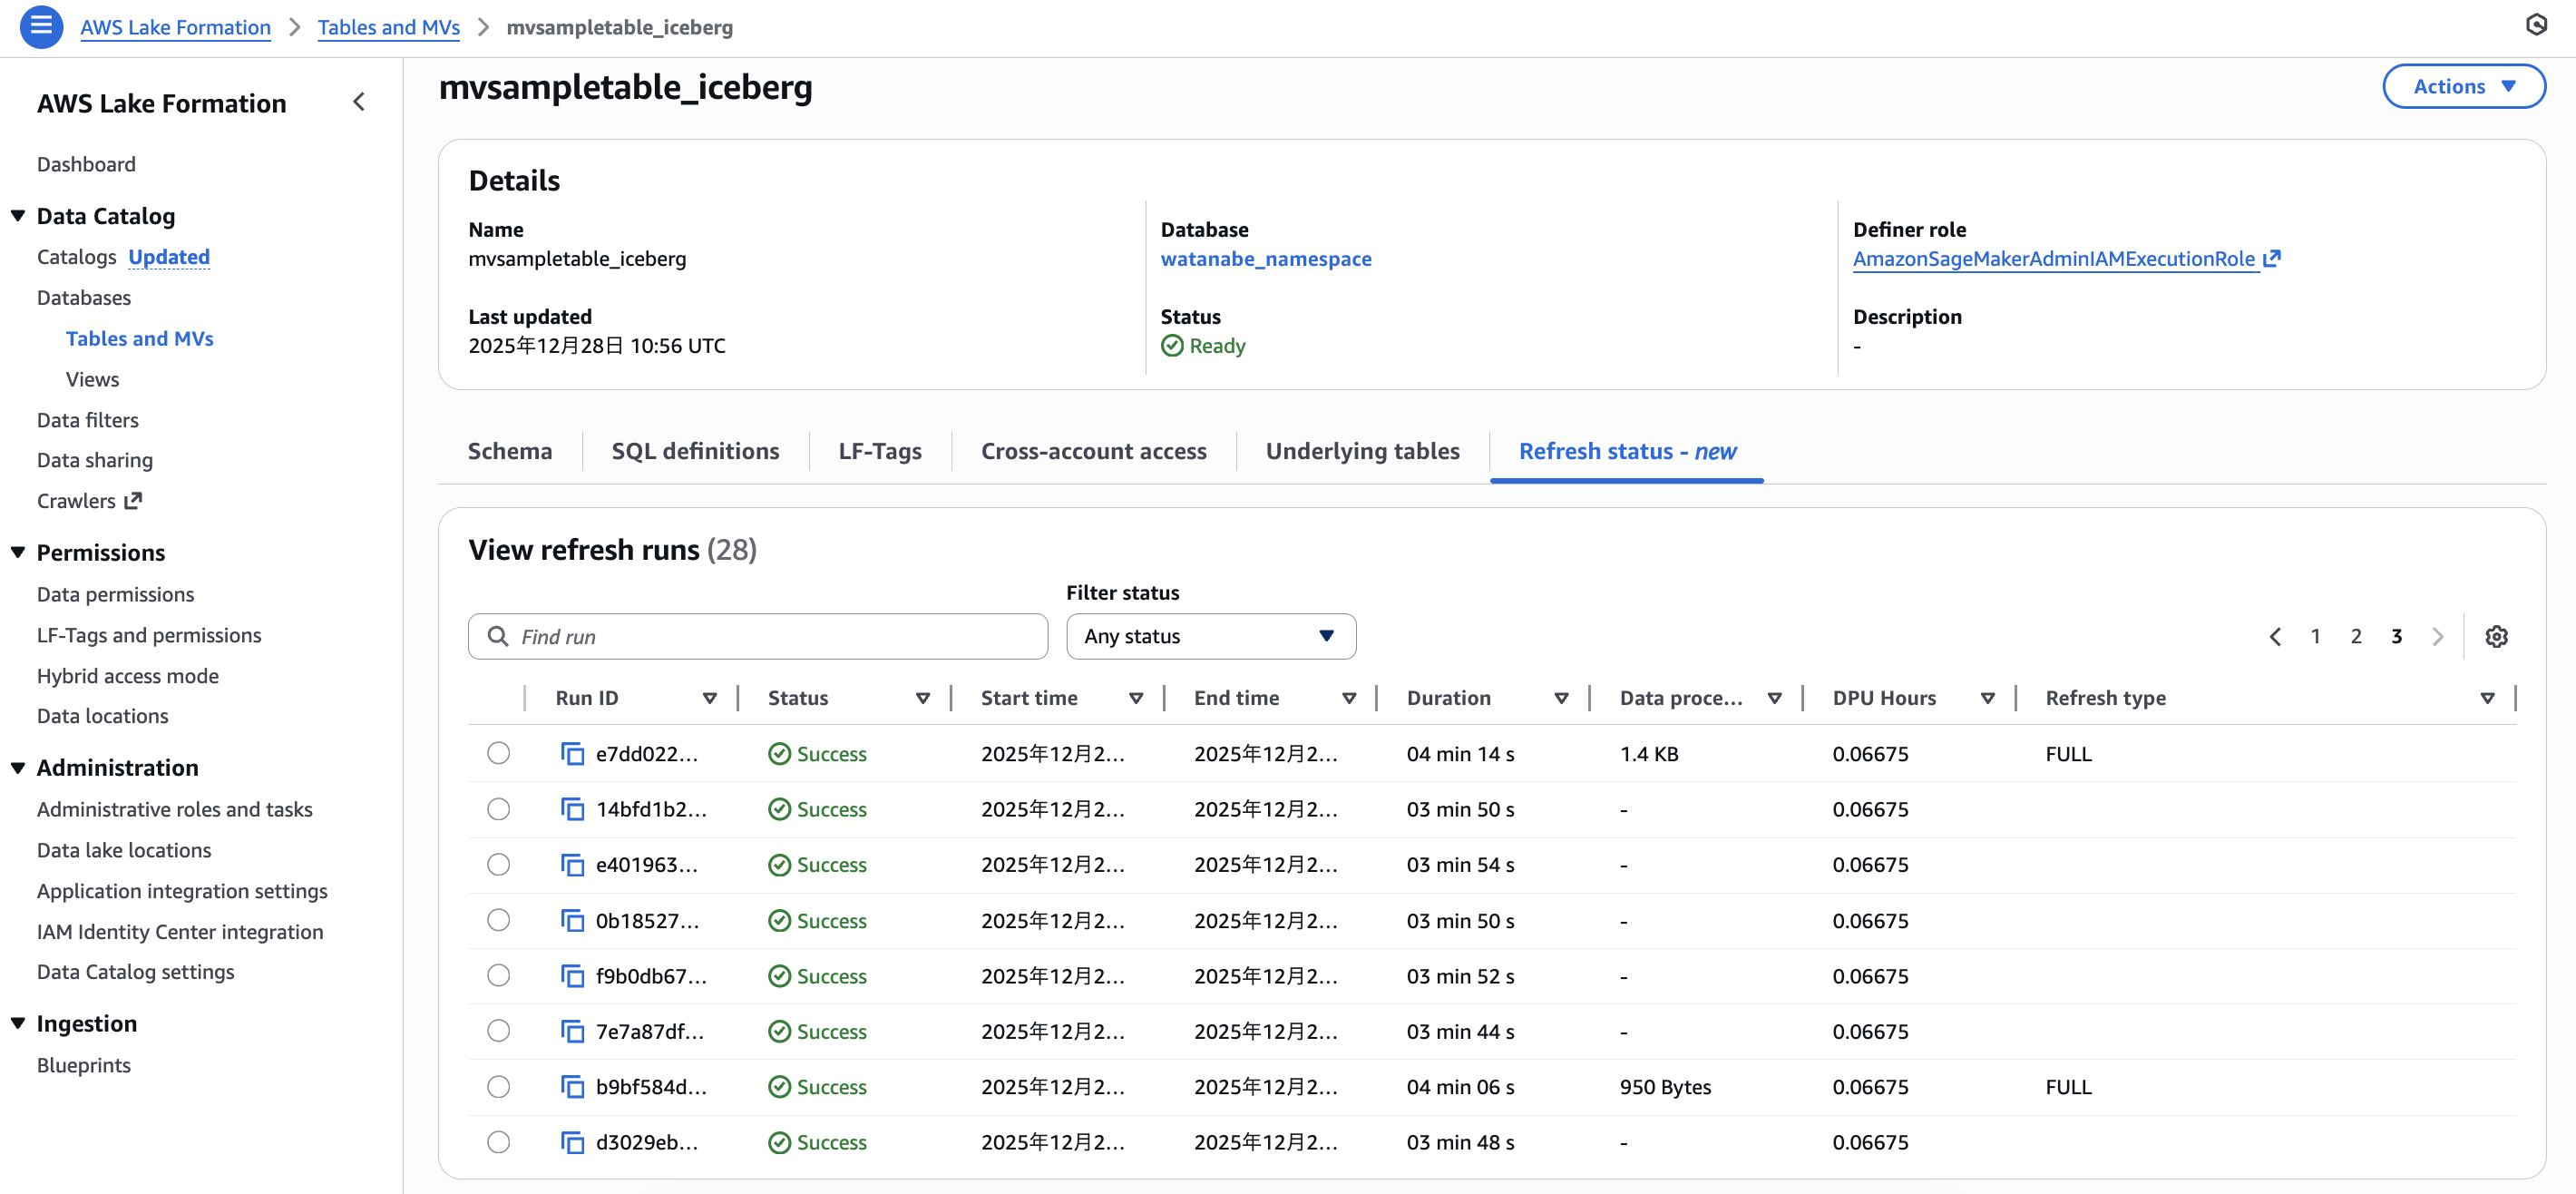The image size is (2576, 1194).
Task: Collapse the AWS Lake Formation sidebar
Action: (359, 102)
